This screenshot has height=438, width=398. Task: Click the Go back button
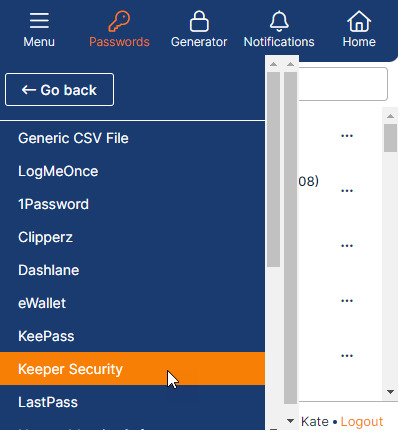(59, 90)
